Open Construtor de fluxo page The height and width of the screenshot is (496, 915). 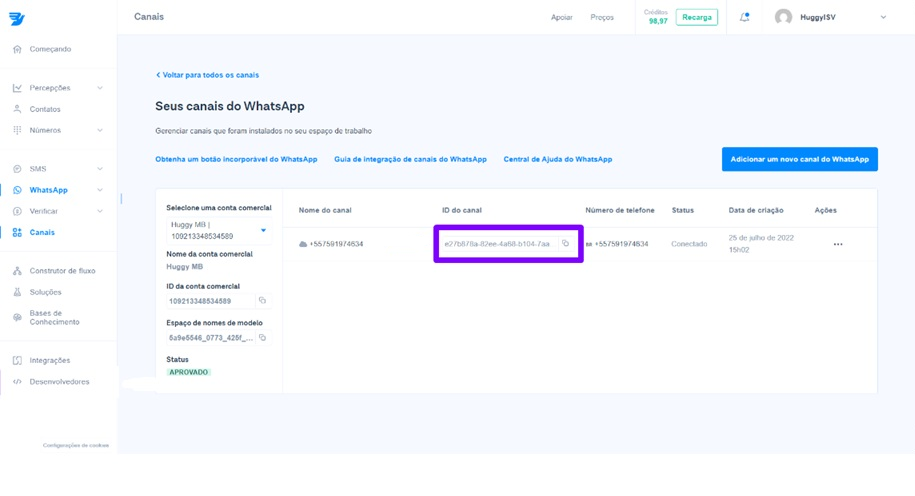click(62, 271)
